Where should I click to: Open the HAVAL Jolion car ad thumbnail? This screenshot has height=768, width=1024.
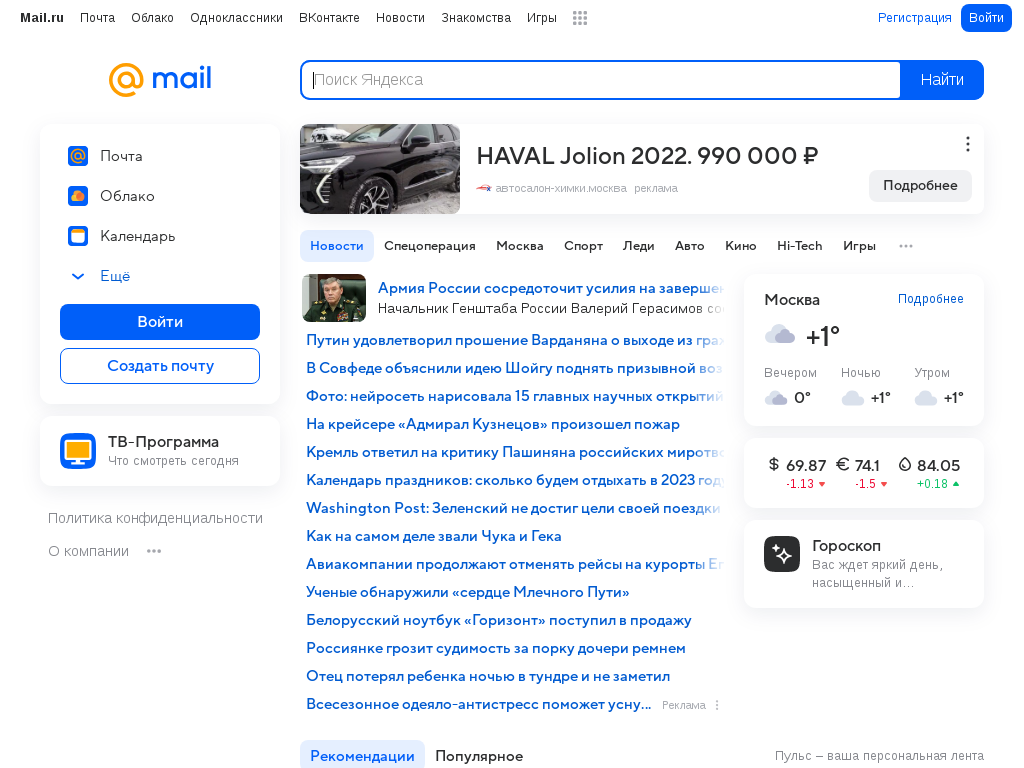click(380, 169)
